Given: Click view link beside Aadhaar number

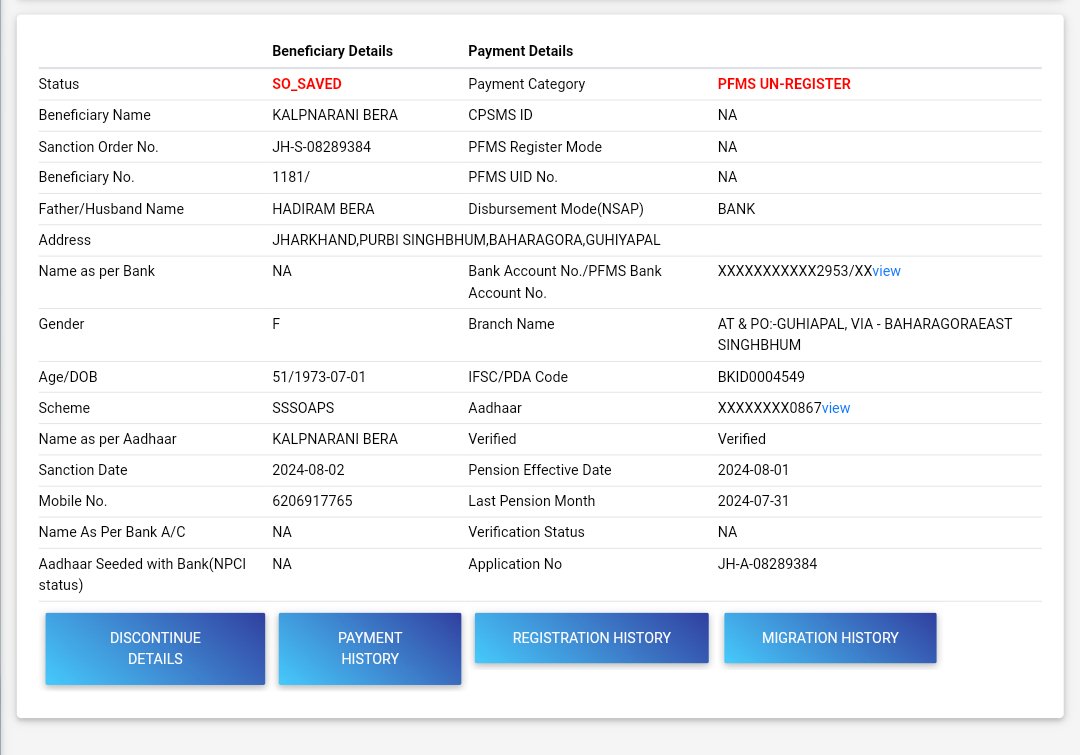Looking at the screenshot, I should [836, 408].
